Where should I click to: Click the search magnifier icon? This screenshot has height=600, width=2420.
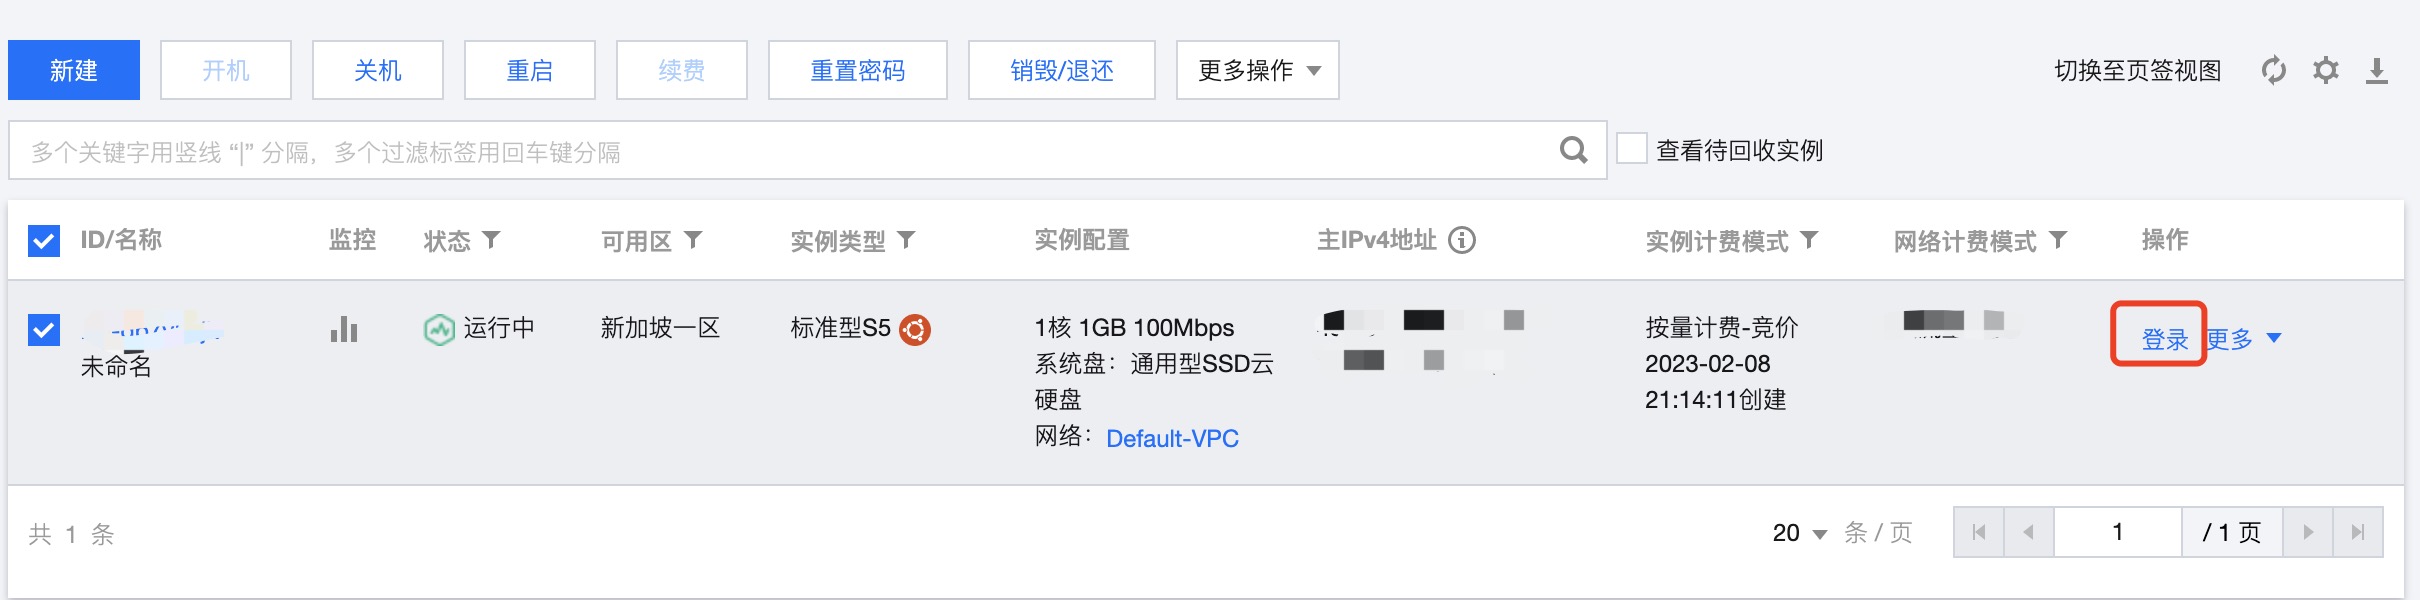(x=1574, y=151)
